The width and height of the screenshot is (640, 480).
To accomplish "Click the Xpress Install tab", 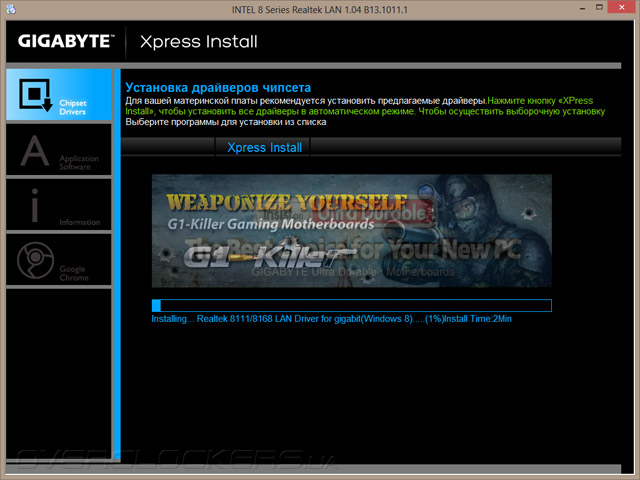I will click(264, 147).
